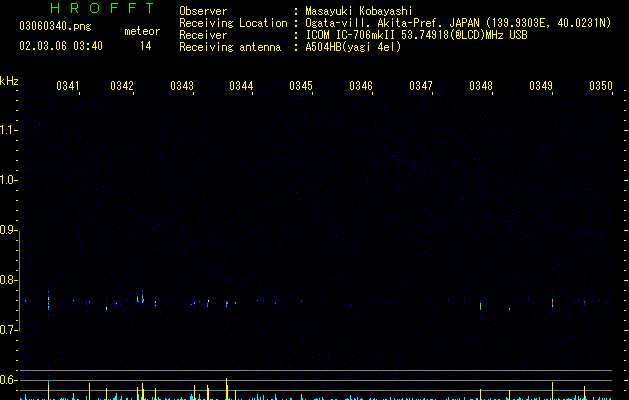629x400 pixels.
Task: Click the bright echo cluster after 0342
Action: tap(141, 299)
